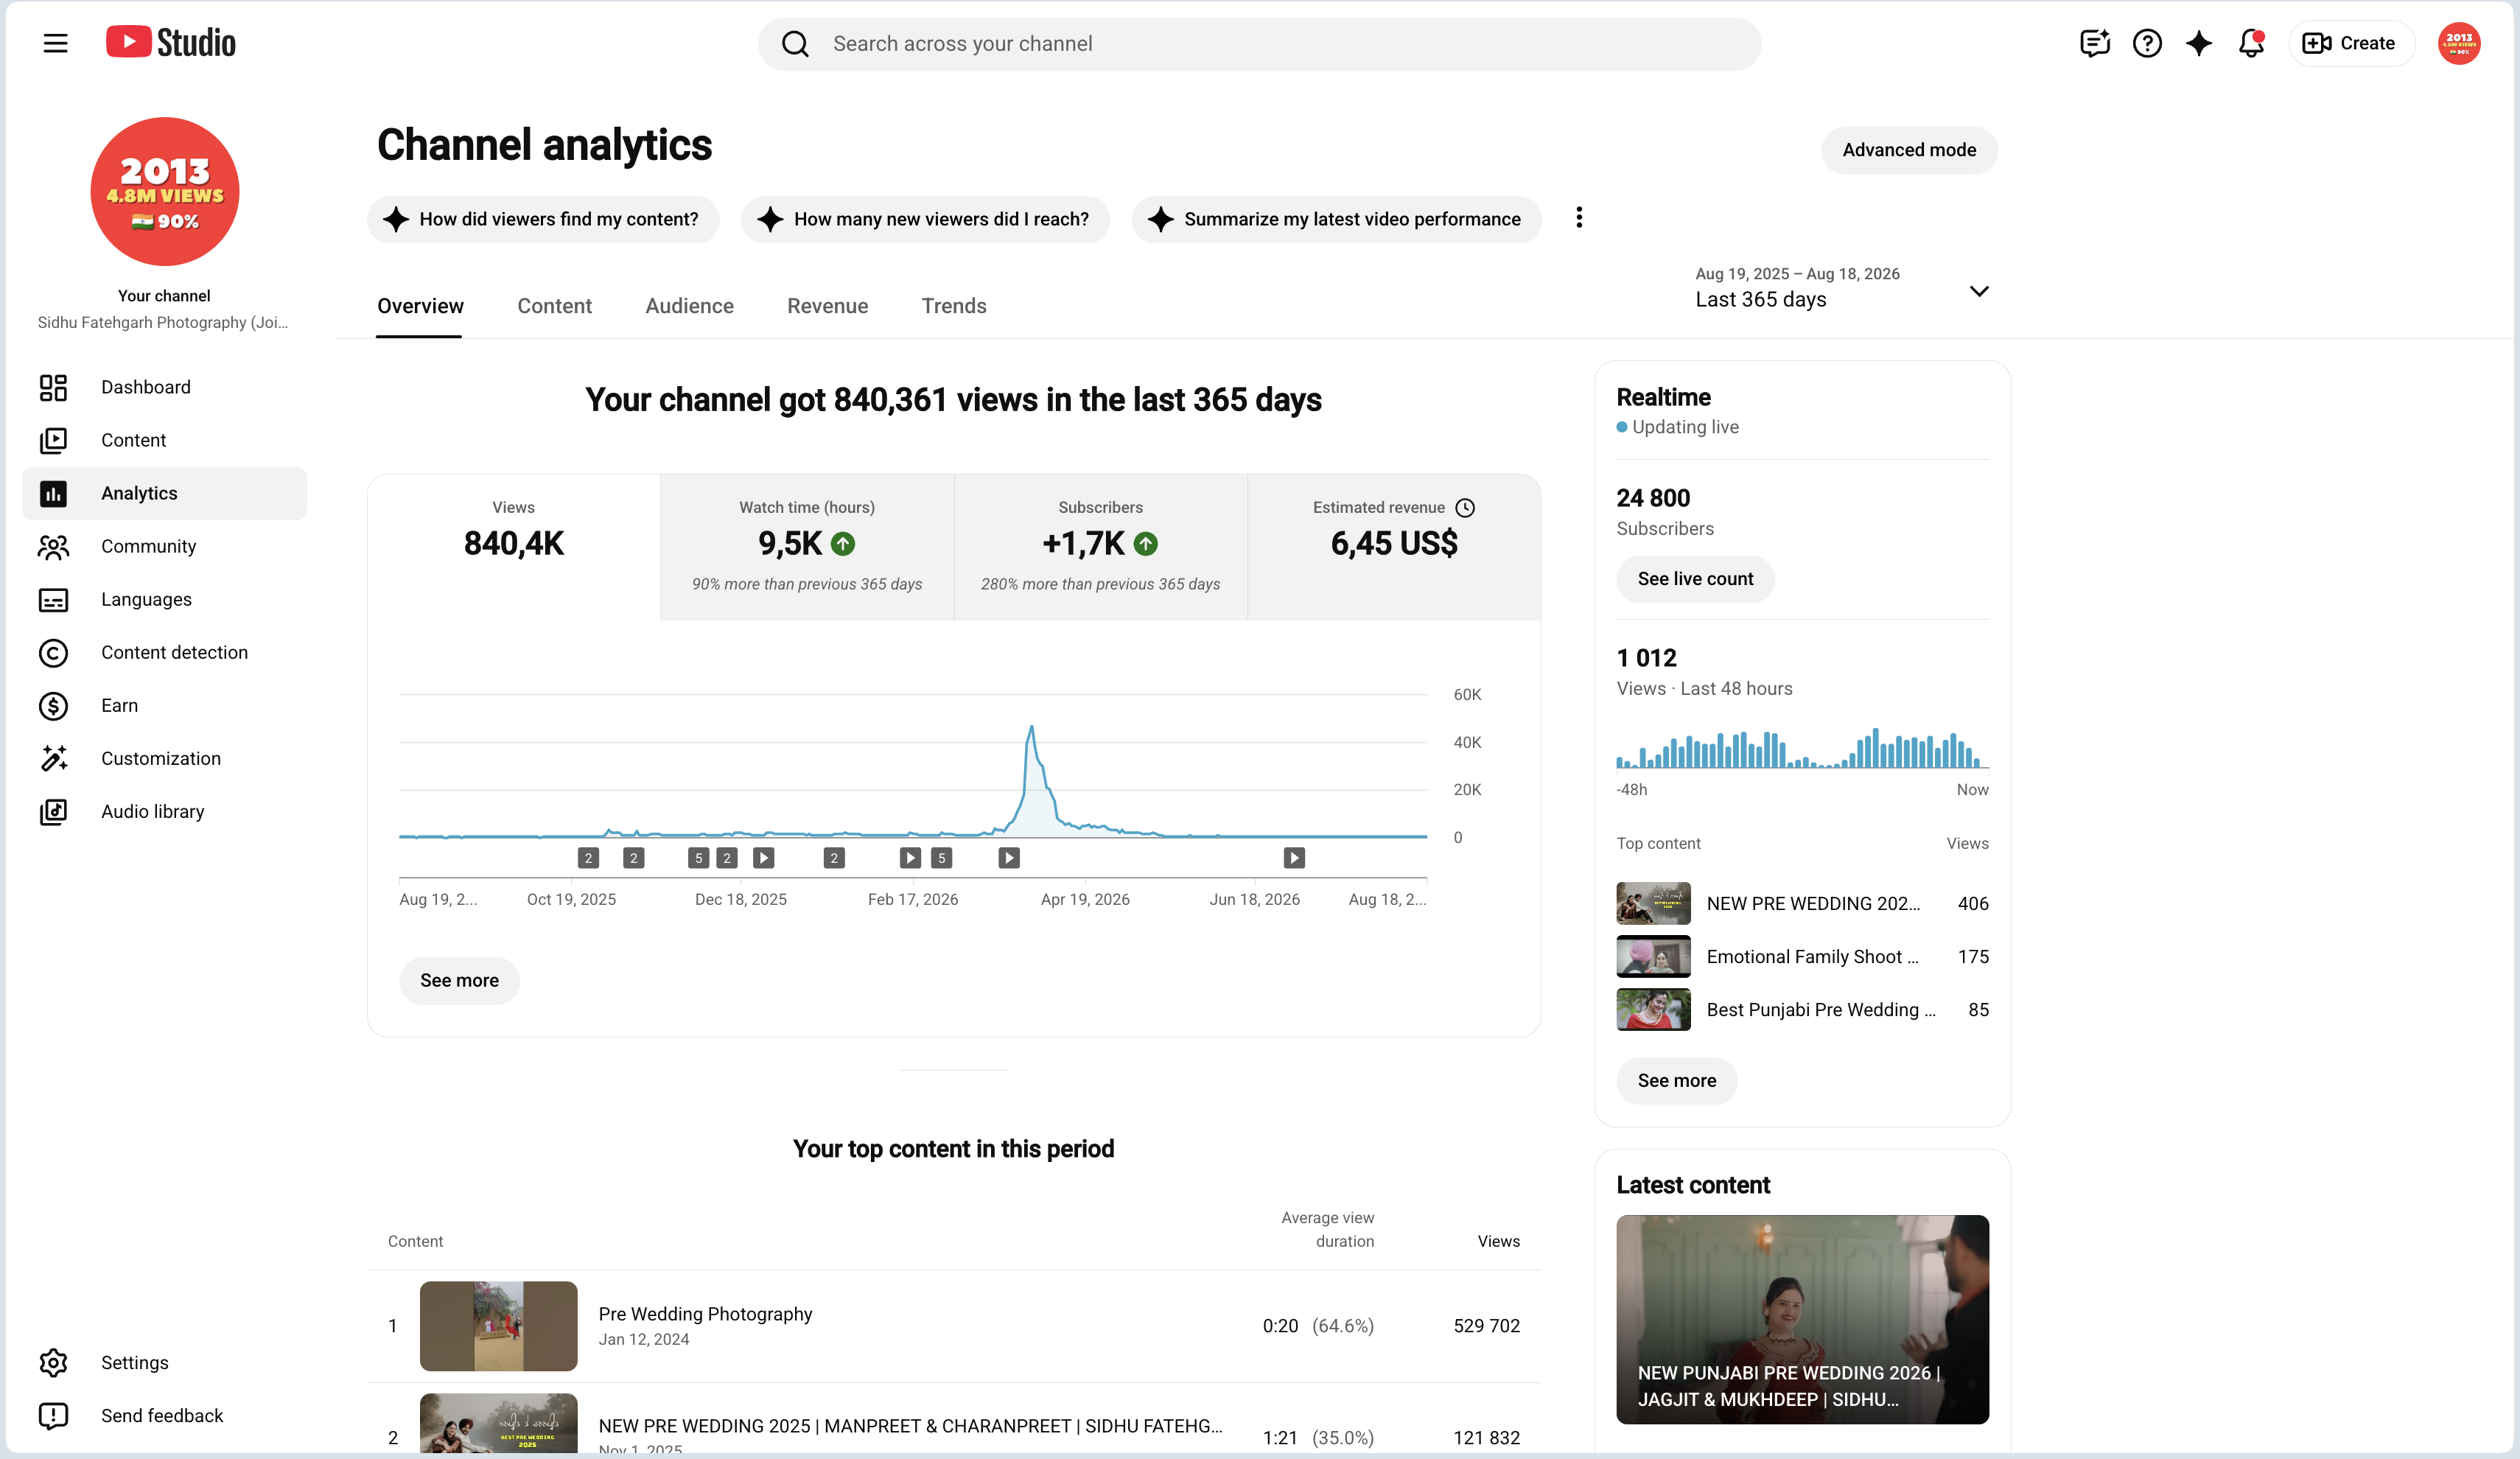This screenshot has width=2520, height=1459.
Task: Click the Advanced mode button
Action: point(1909,150)
